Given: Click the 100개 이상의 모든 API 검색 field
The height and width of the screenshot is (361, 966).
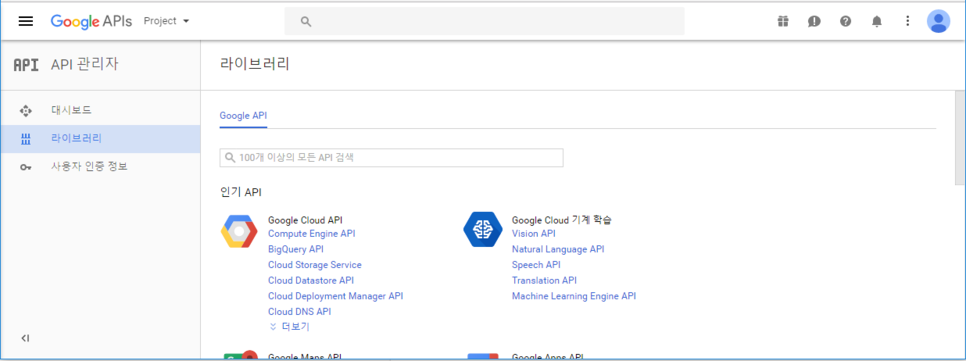Looking at the screenshot, I should point(391,158).
